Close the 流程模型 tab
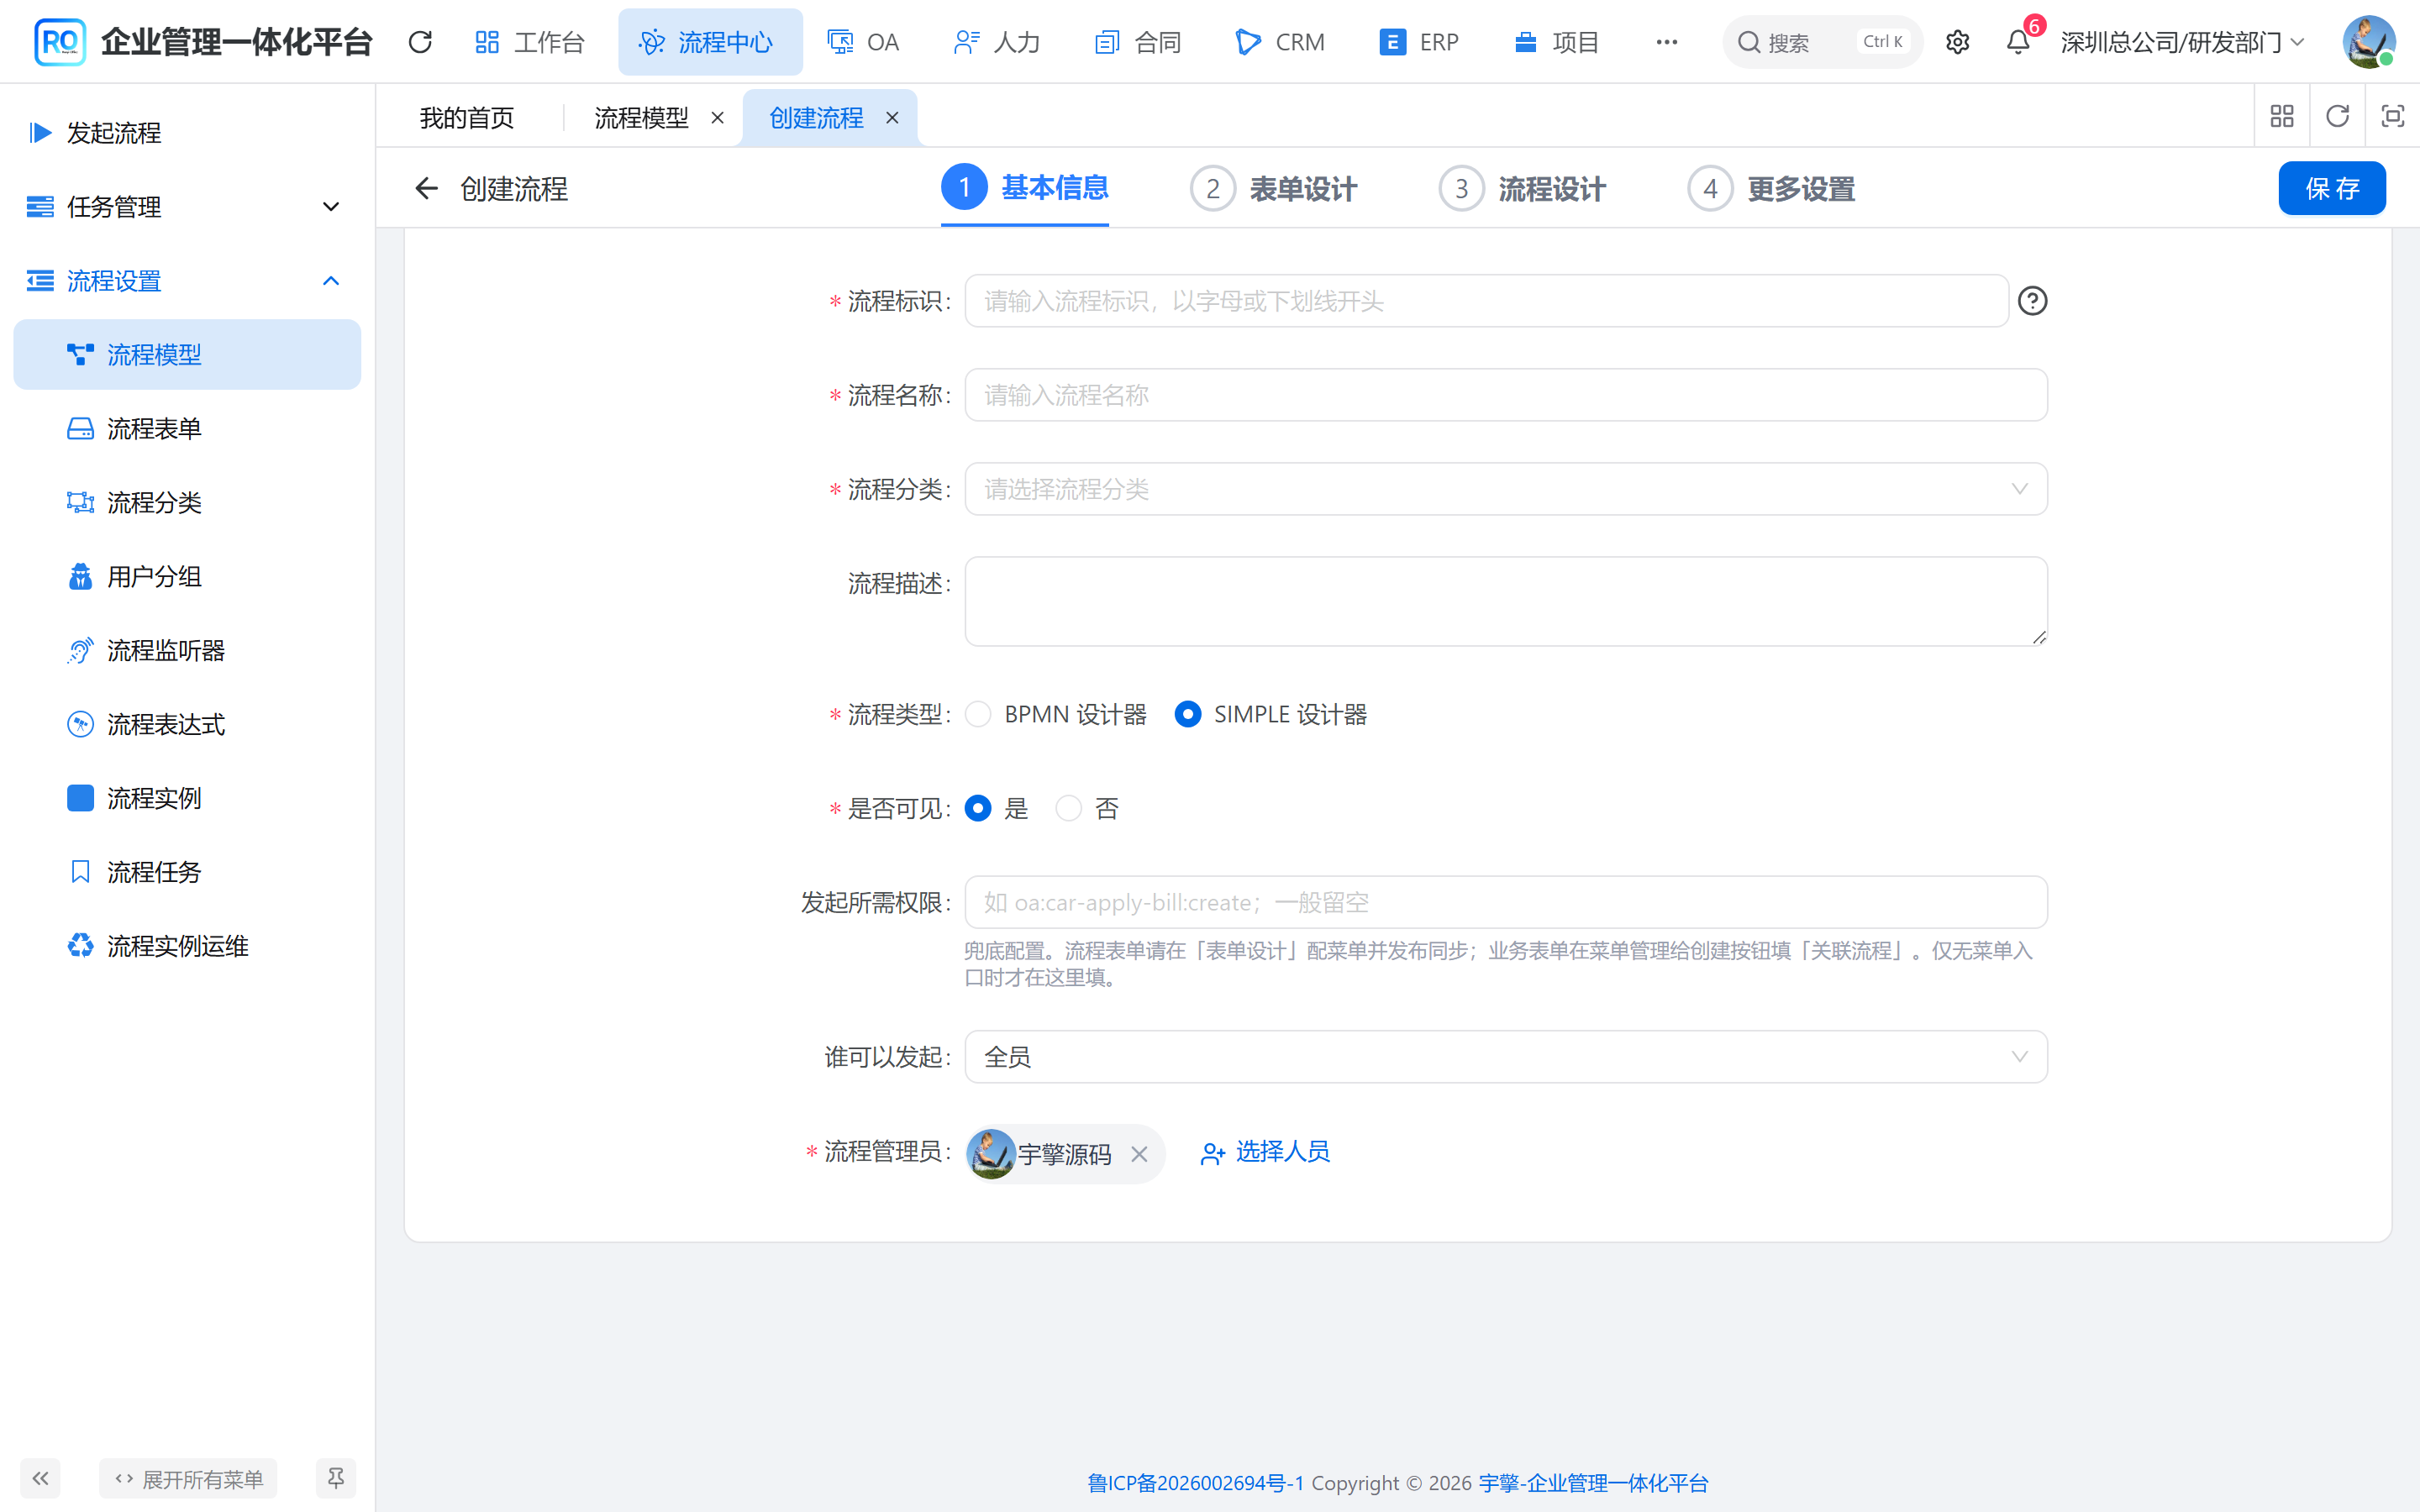This screenshot has width=2420, height=1512. pos(717,118)
